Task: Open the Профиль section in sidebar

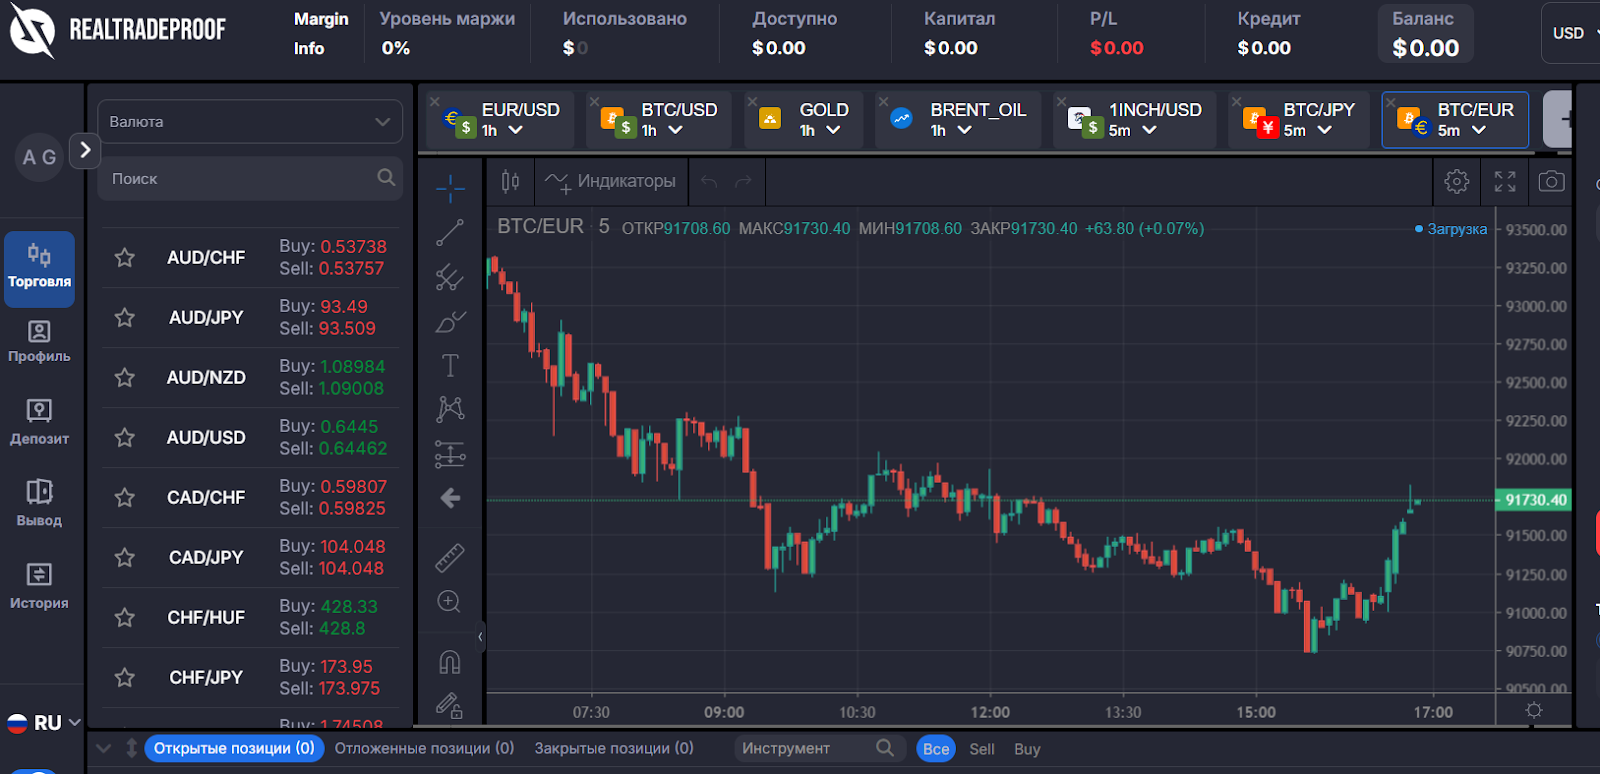Action: coord(39,342)
